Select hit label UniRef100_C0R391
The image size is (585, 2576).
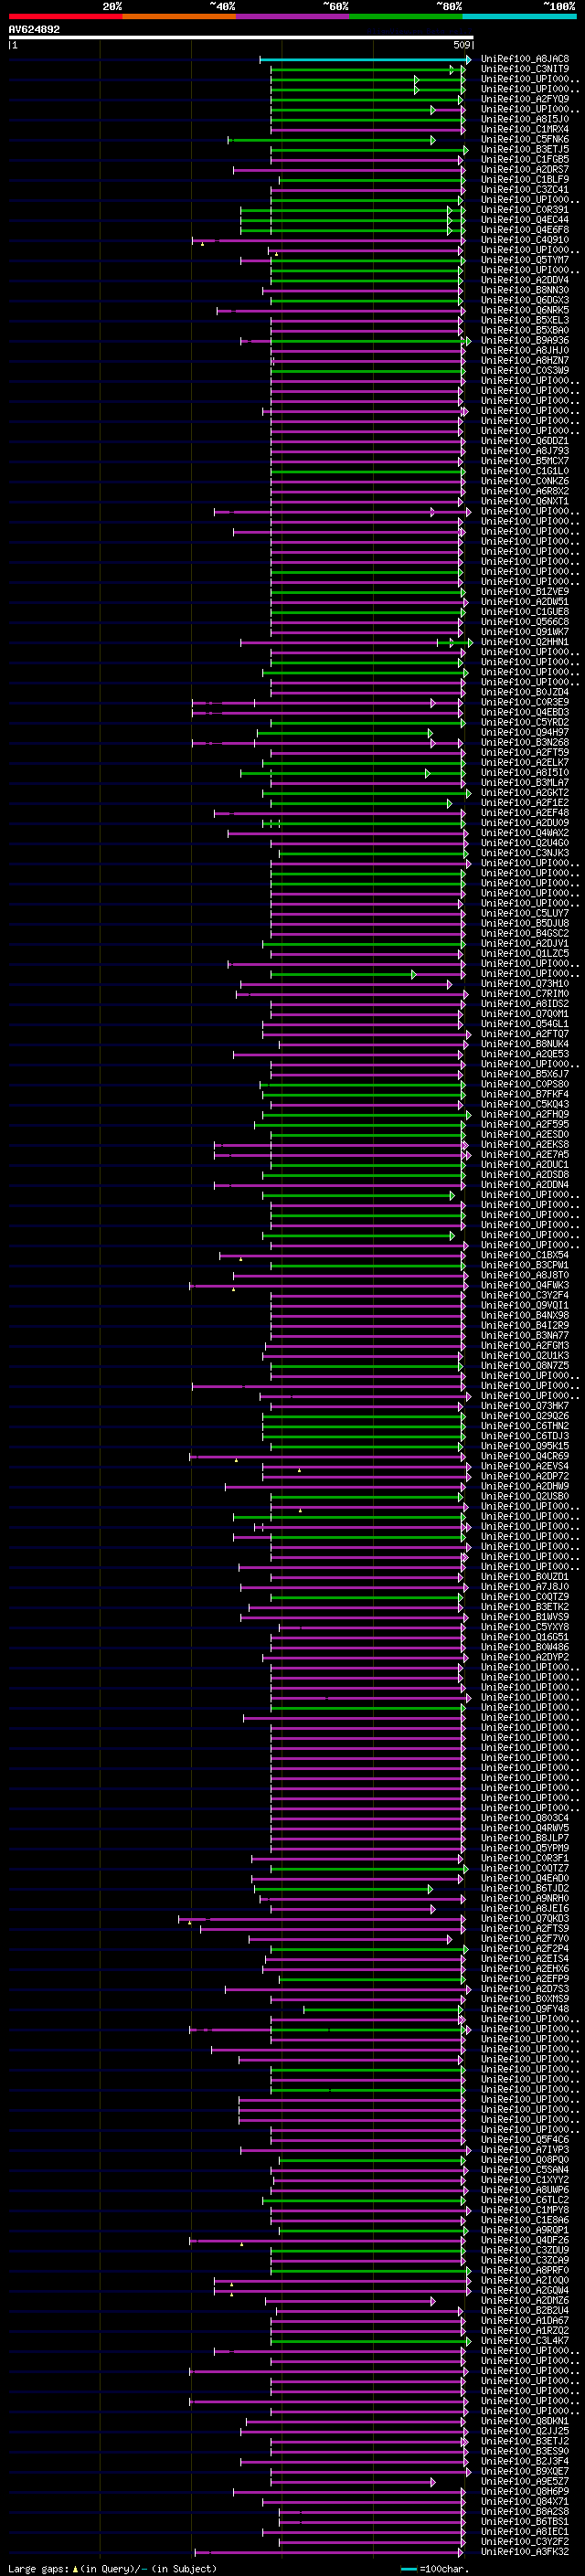[525, 210]
